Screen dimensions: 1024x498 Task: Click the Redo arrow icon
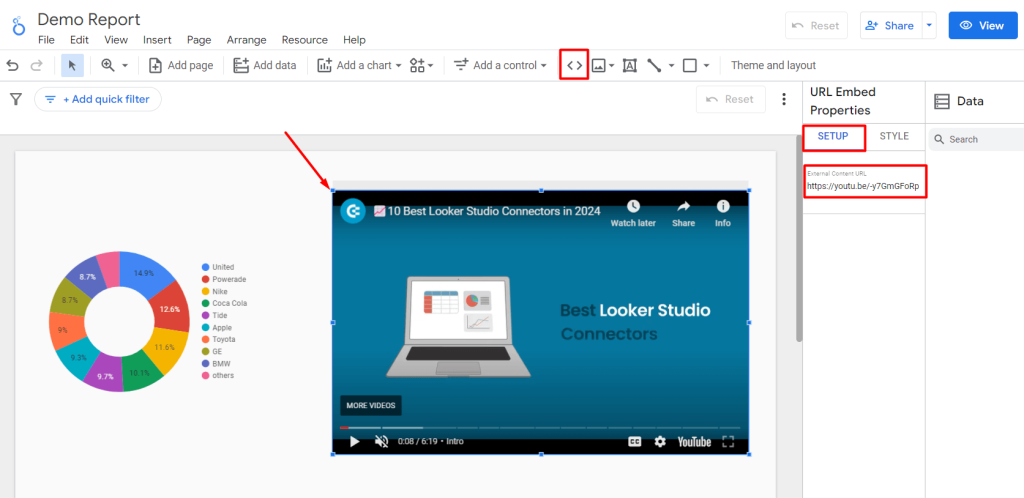coord(37,65)
